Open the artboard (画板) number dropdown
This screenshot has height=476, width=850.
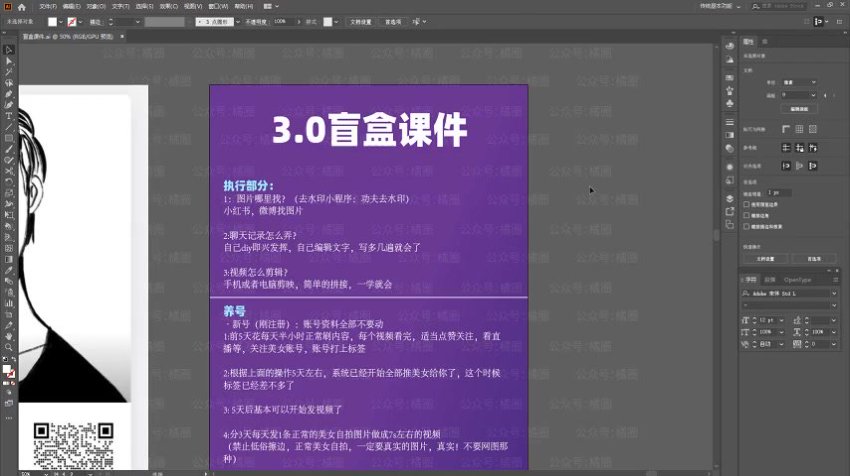798,94
